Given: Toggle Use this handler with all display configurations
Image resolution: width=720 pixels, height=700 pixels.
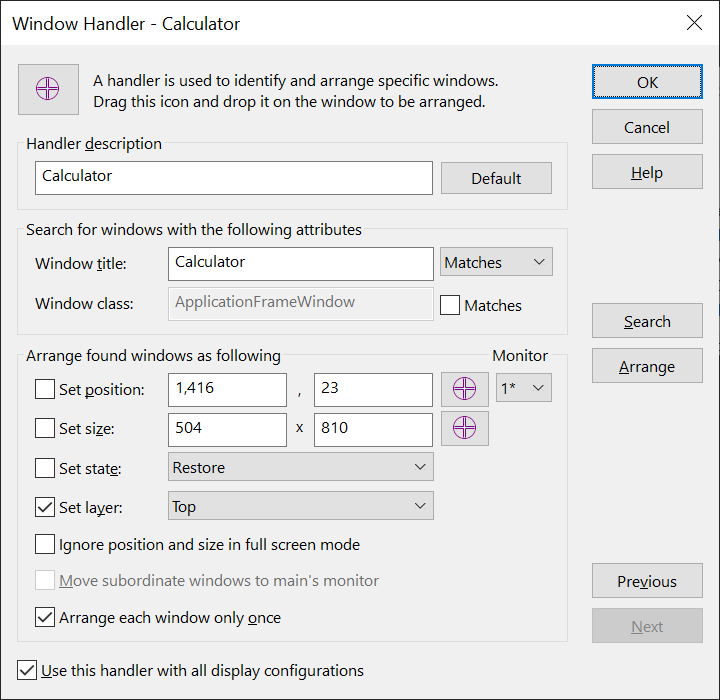Looking at the screenshot, I should tap(27, 670).
